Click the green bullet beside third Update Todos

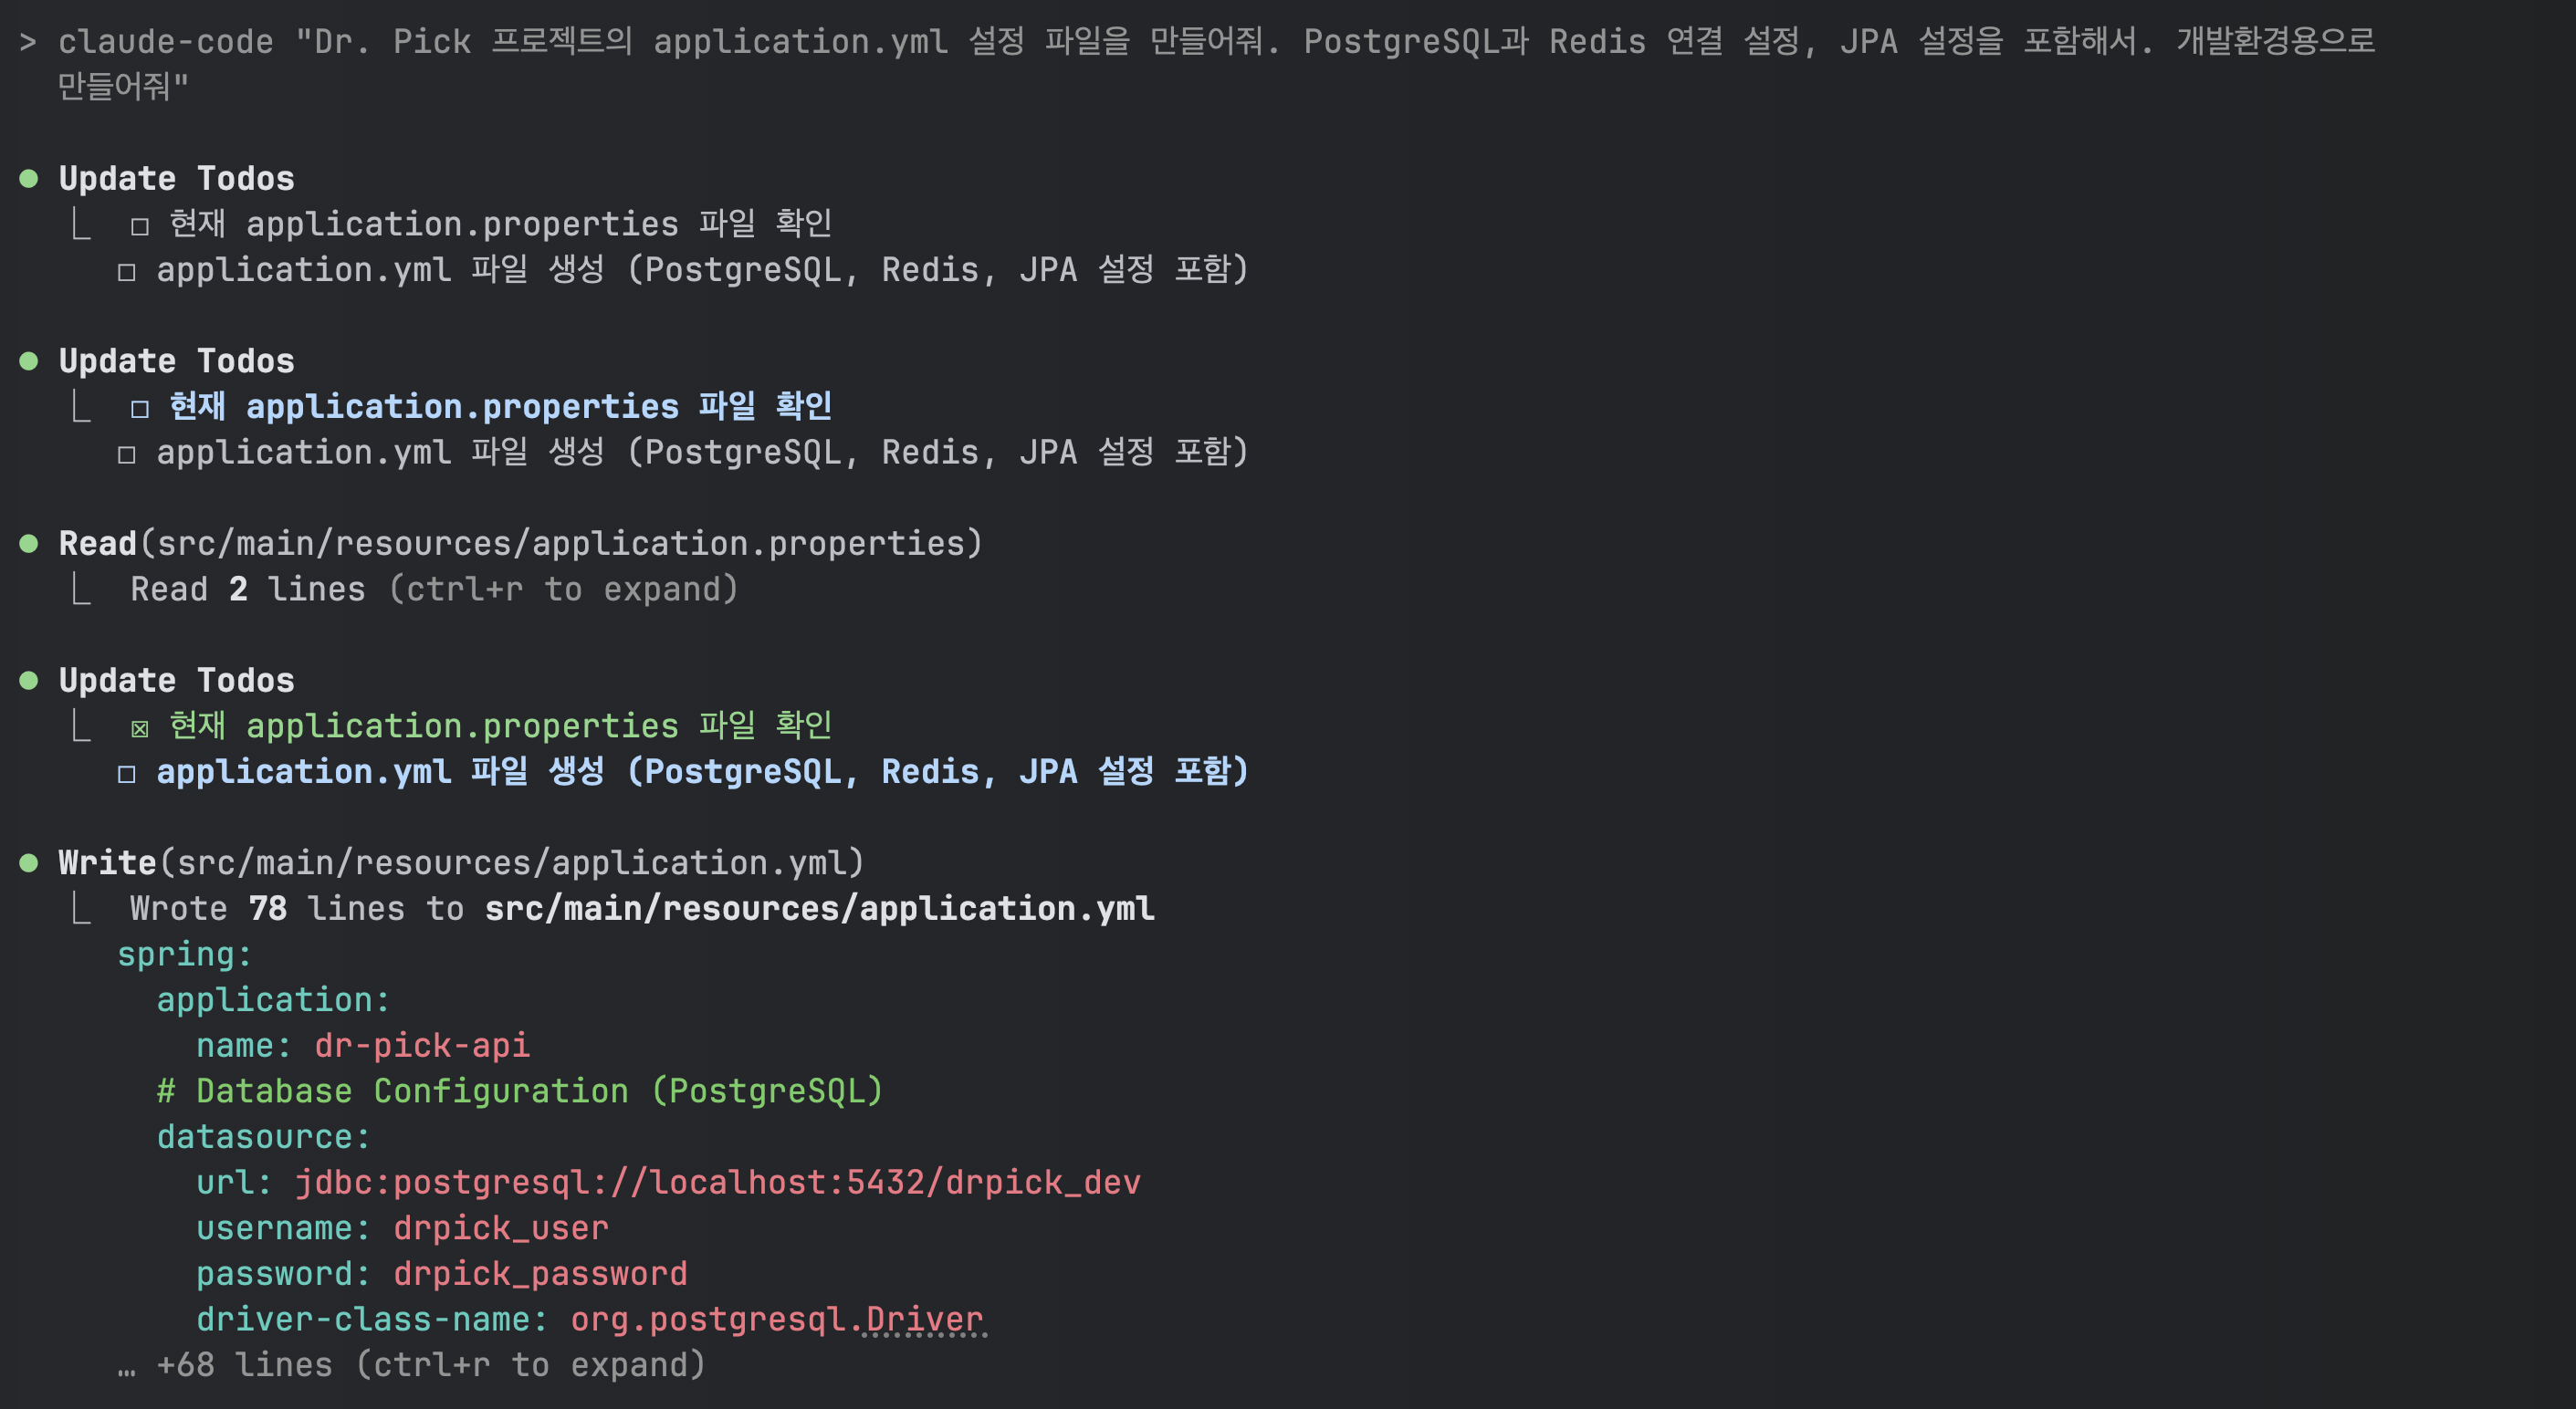pyautogui.click(x=29, y=681)
